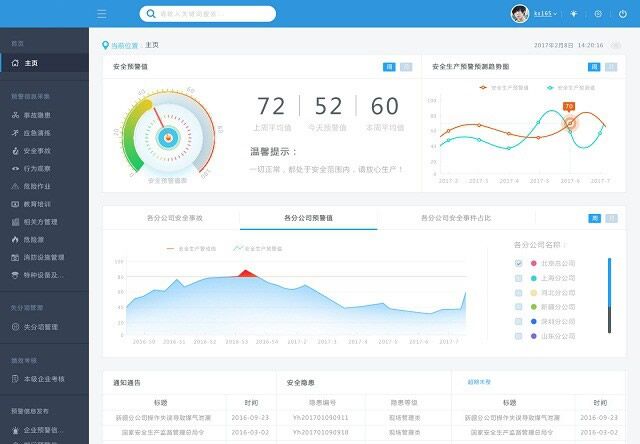
Task: Select the blue 周 toggle on the company tabs row
Action: [595, 218]
